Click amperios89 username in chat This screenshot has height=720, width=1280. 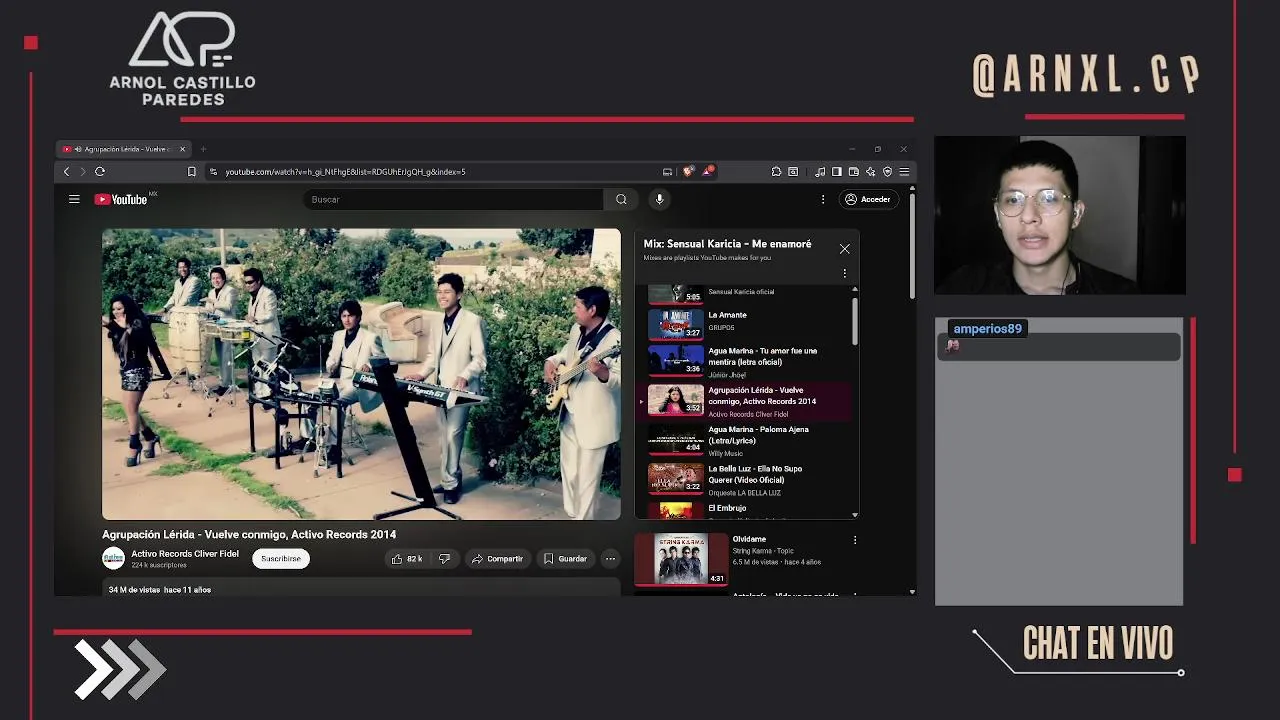click(987, 329)
